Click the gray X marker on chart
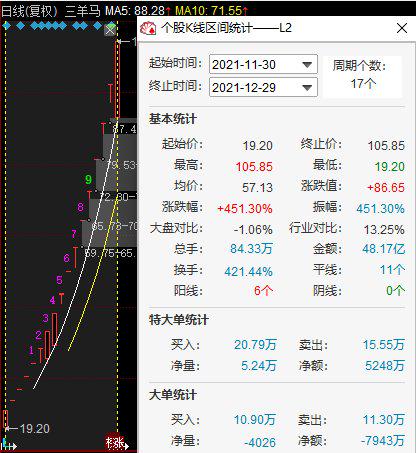Image resolution: width=416 pixels, height=453 pixels. tap(110, 30)
